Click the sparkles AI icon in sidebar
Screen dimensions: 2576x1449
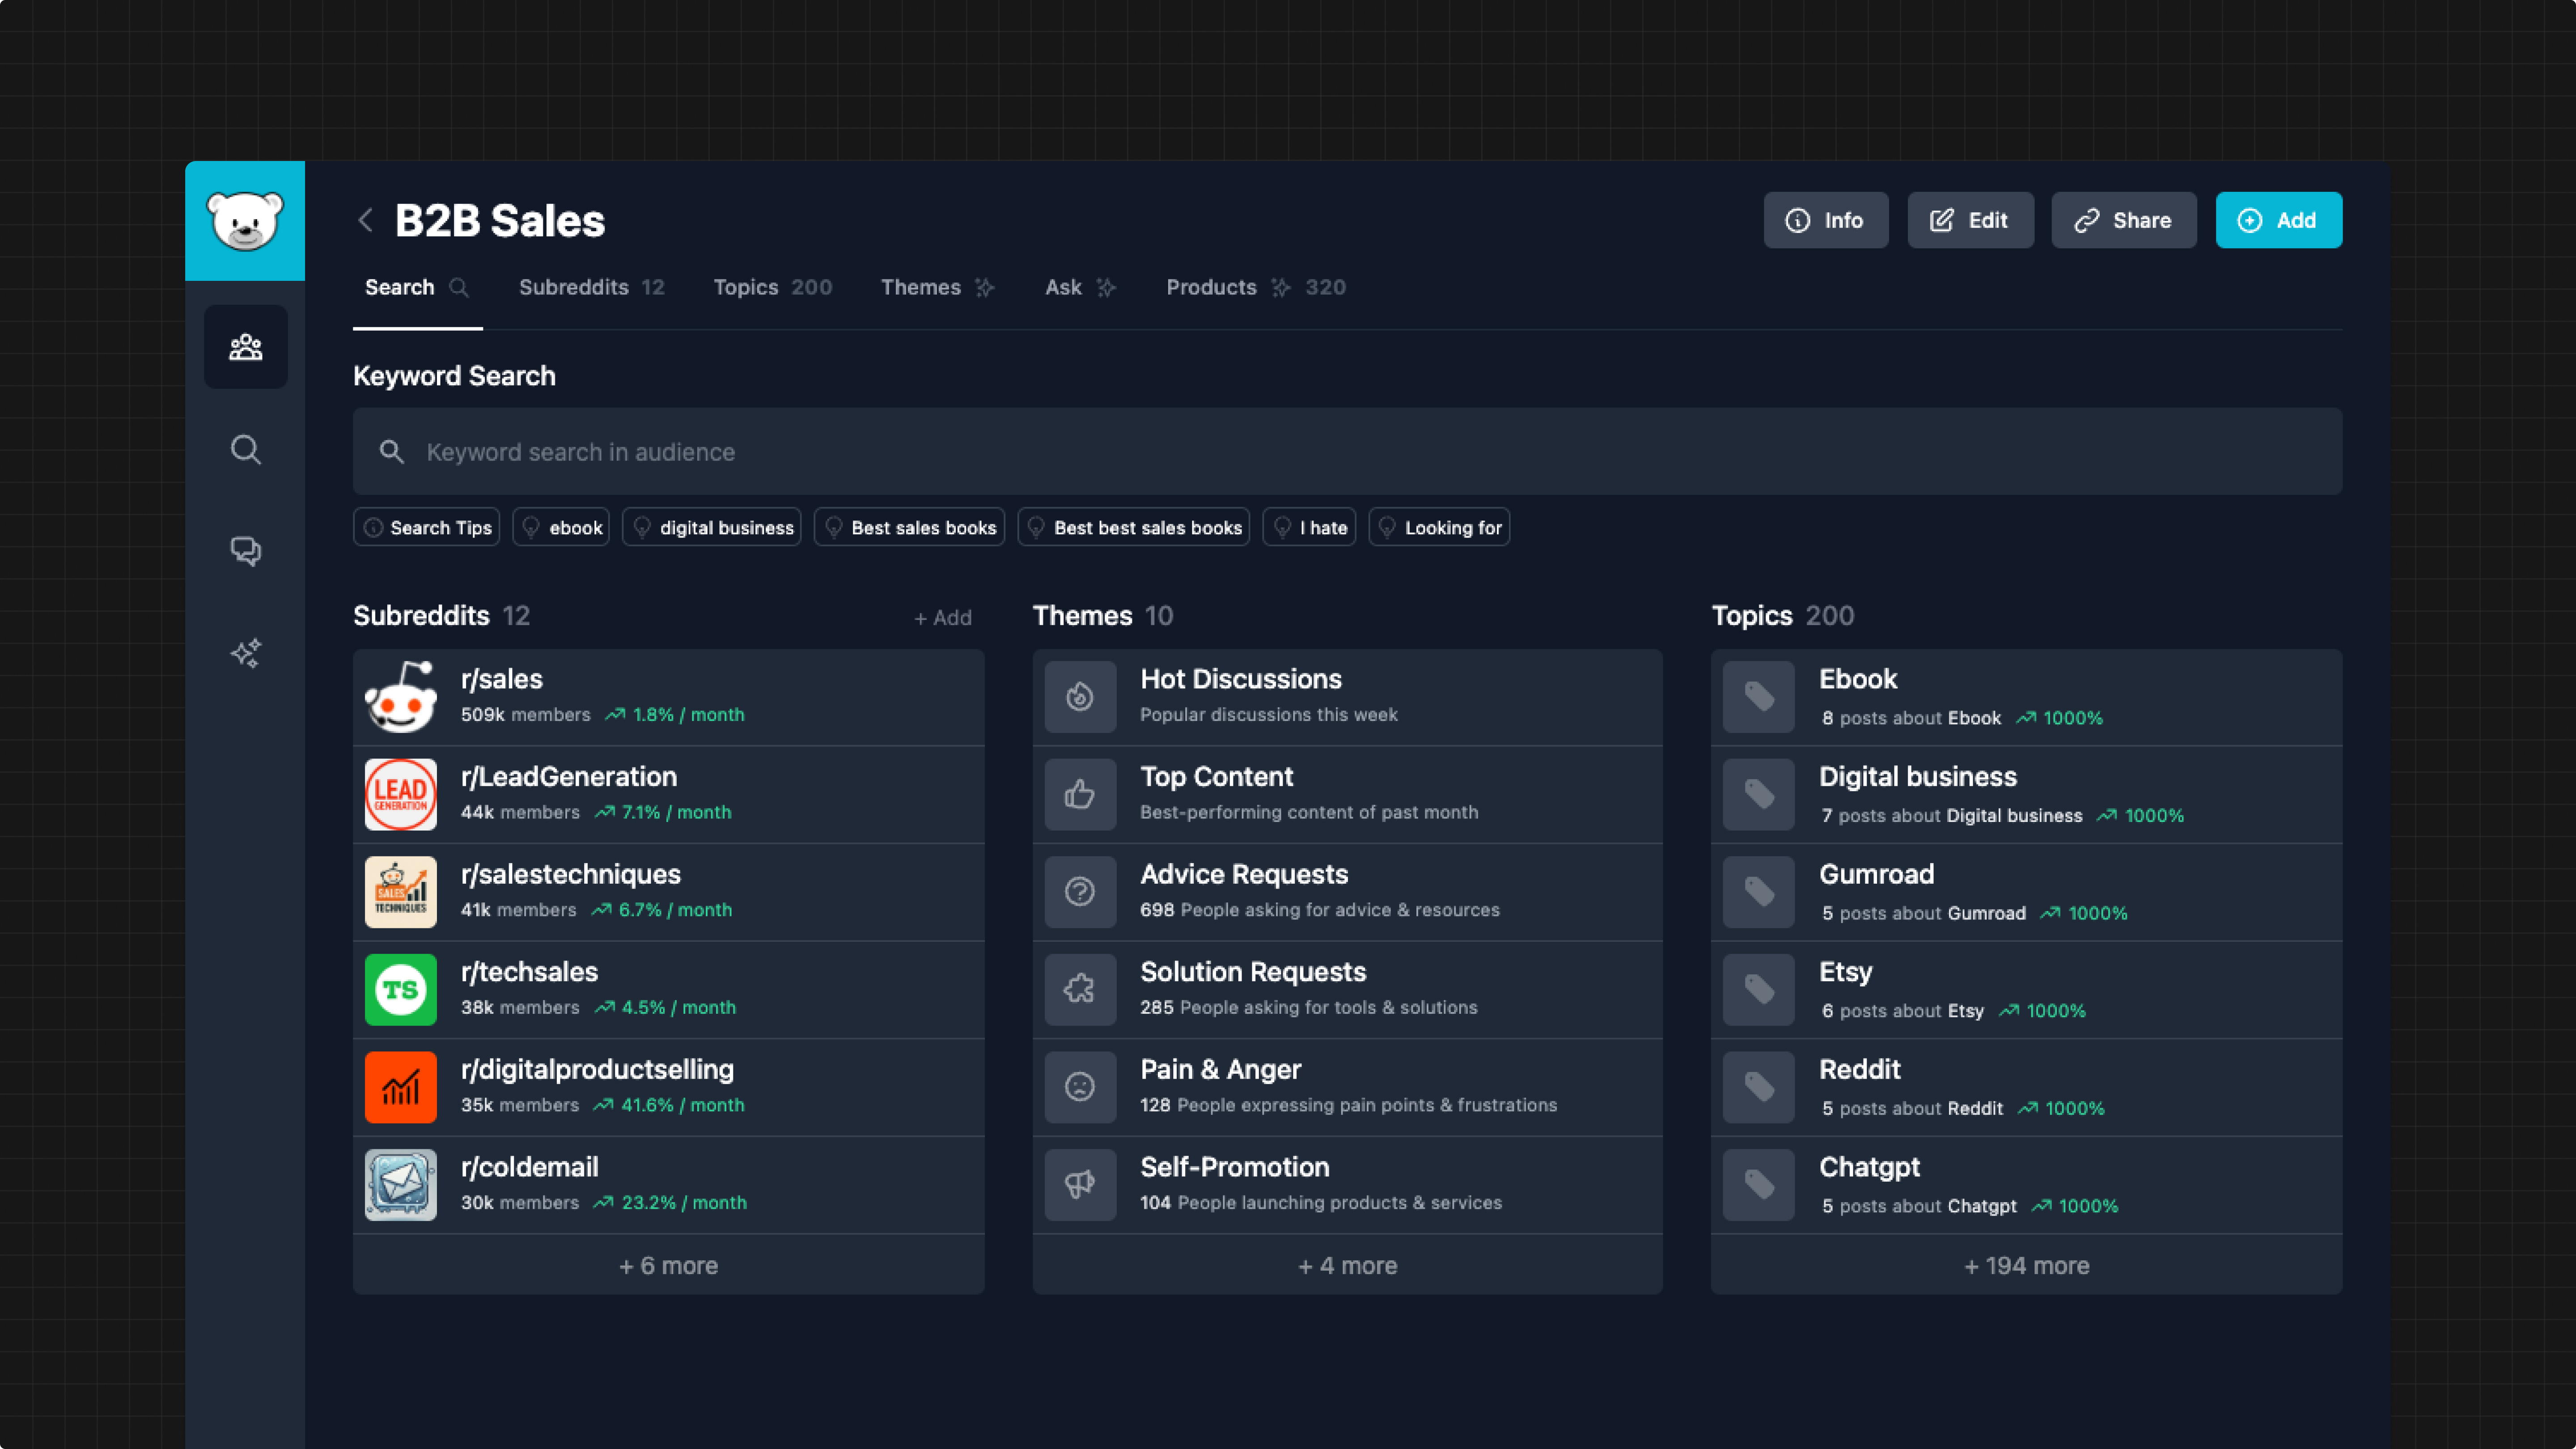click(x=245, y=653)
